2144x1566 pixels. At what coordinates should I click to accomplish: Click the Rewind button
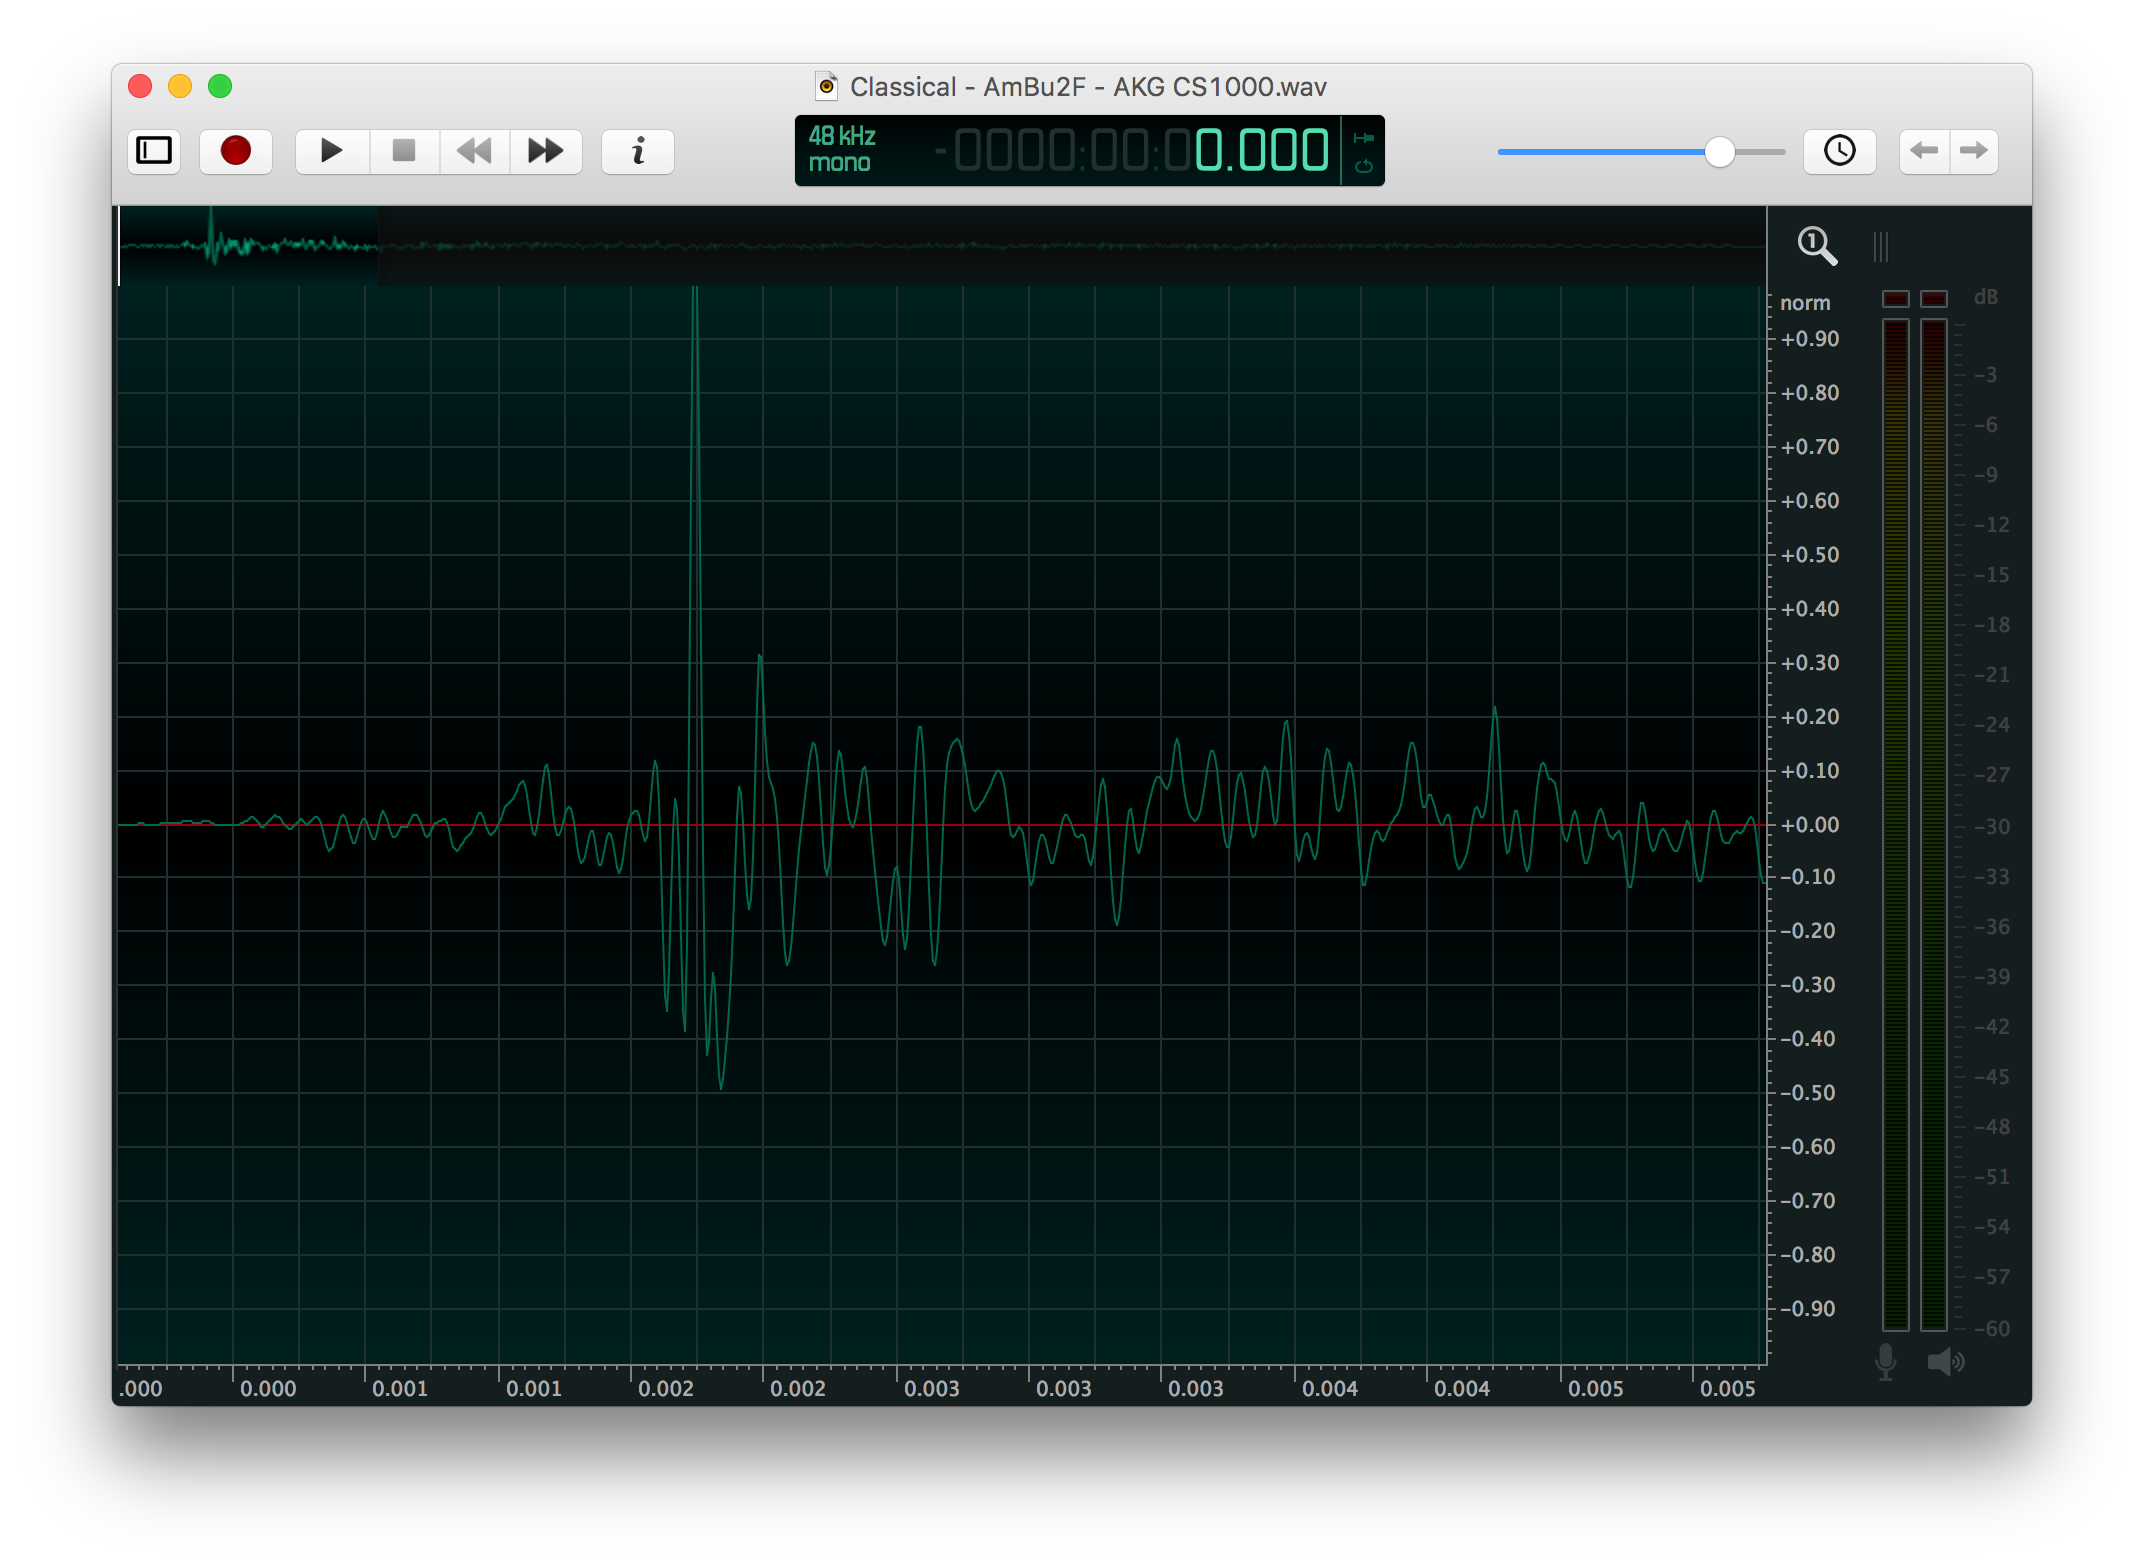coord(474,151)
